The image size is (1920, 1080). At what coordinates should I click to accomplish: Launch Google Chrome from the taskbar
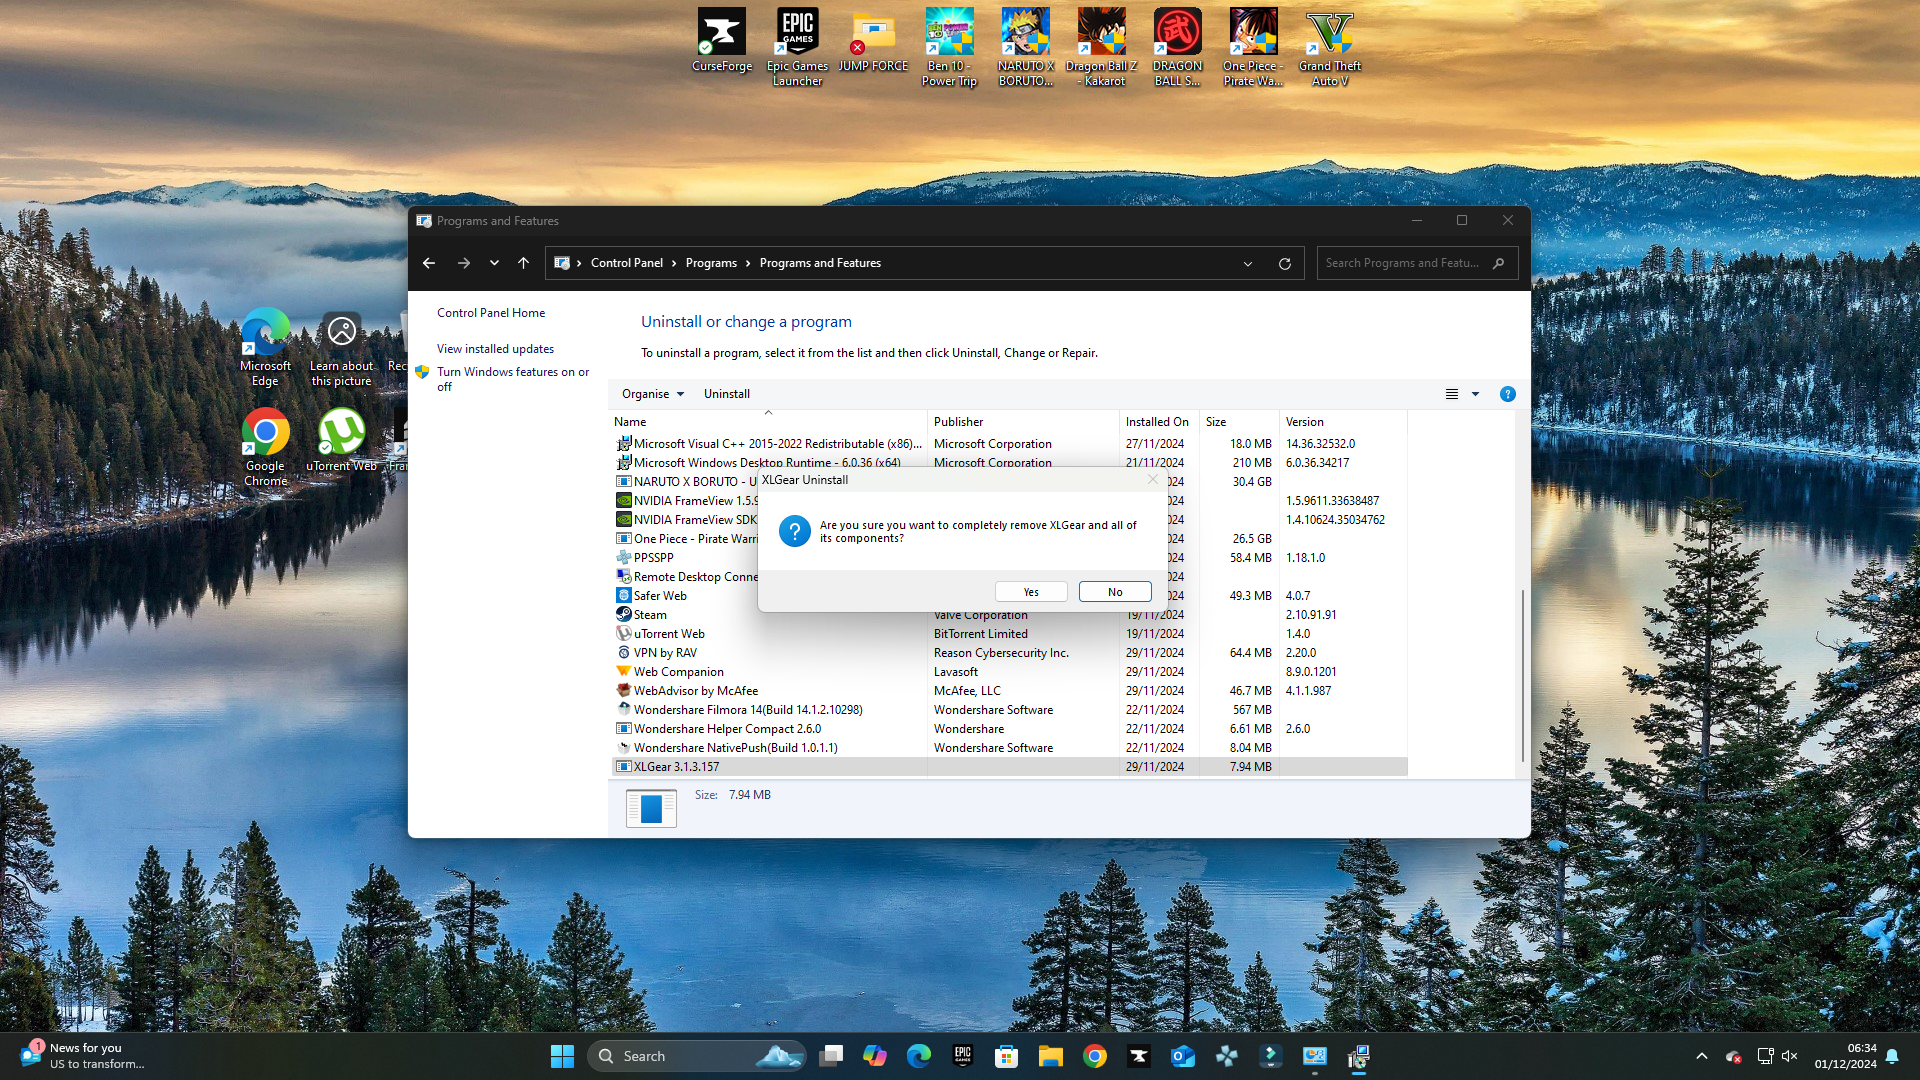1095,1056
